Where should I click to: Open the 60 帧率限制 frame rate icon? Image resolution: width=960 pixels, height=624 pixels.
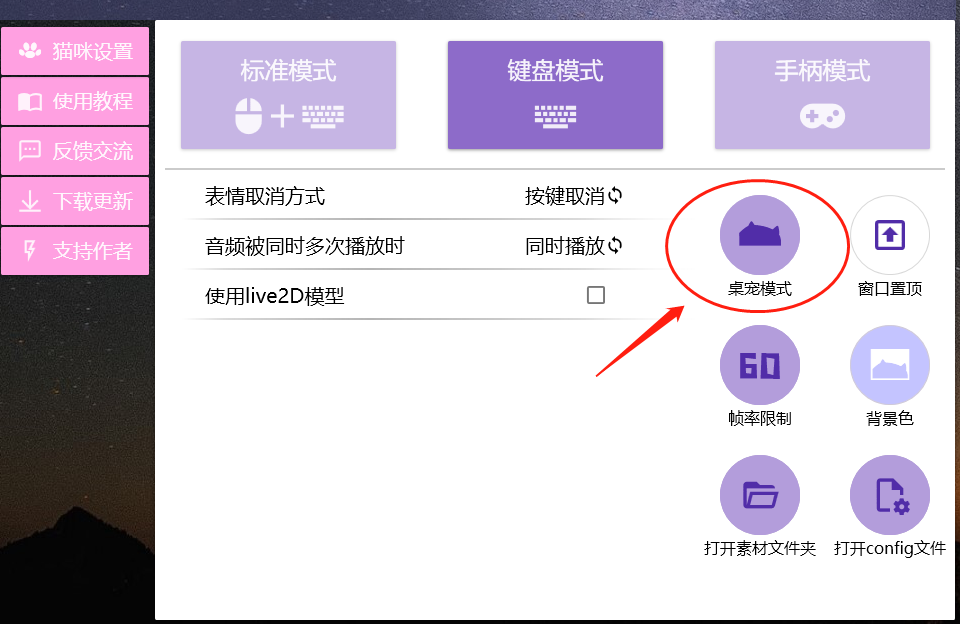[759, 365]
